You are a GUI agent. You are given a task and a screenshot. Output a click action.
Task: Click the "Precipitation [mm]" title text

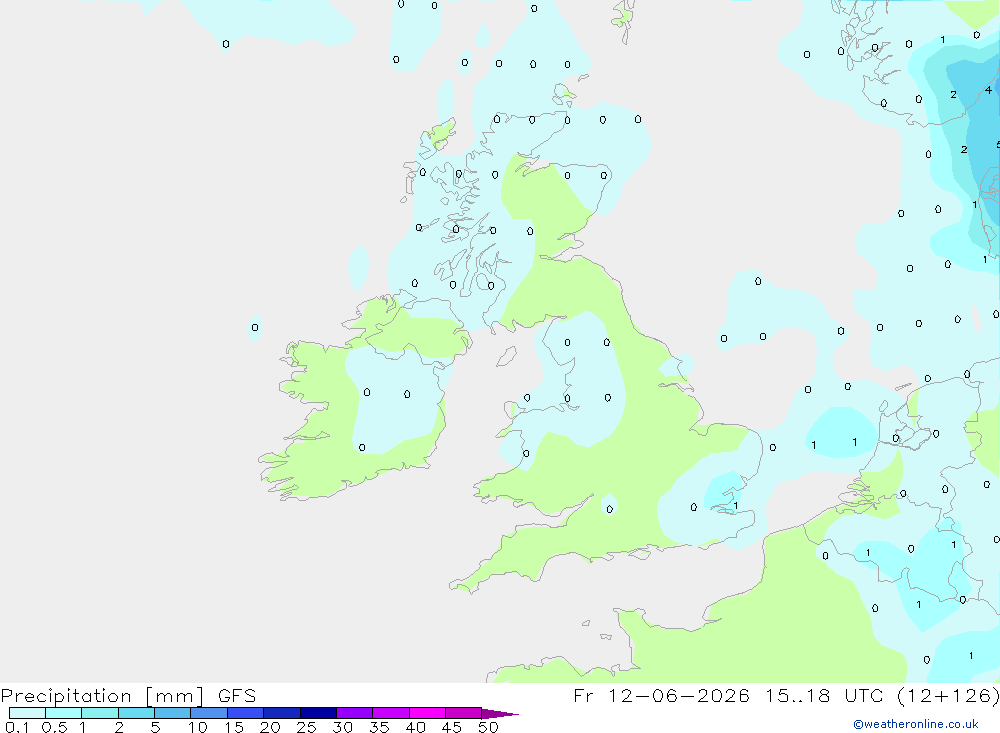click(103, 696)
